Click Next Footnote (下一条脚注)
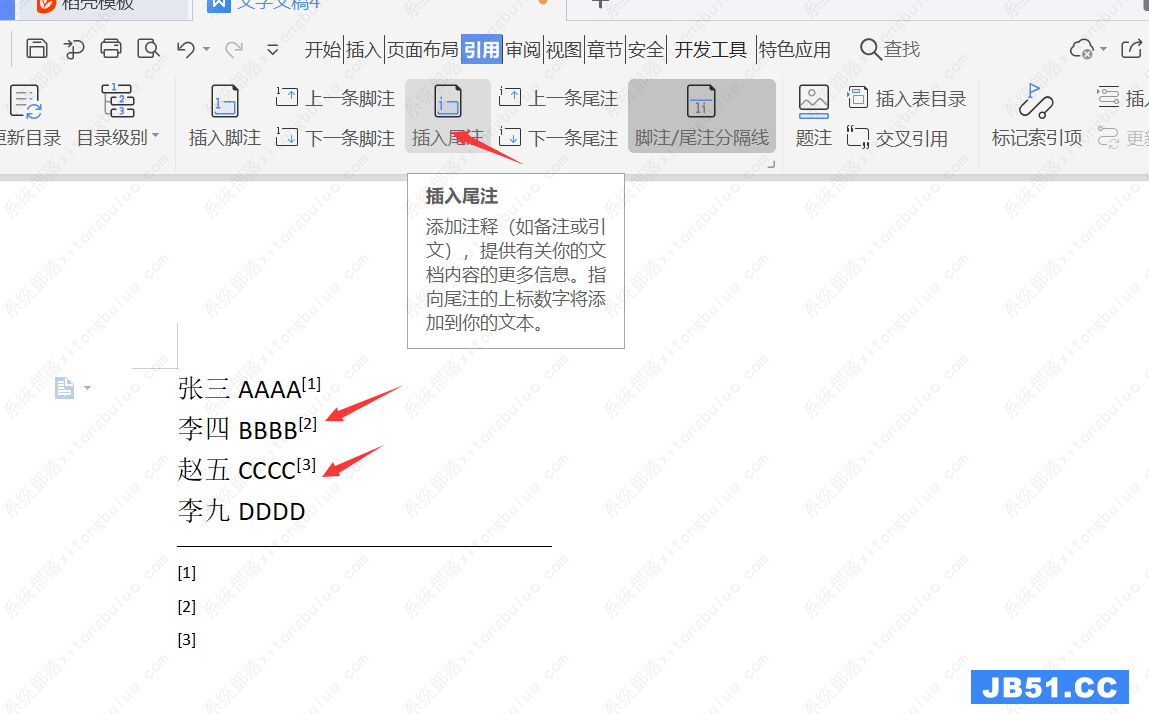 [336, 138]
